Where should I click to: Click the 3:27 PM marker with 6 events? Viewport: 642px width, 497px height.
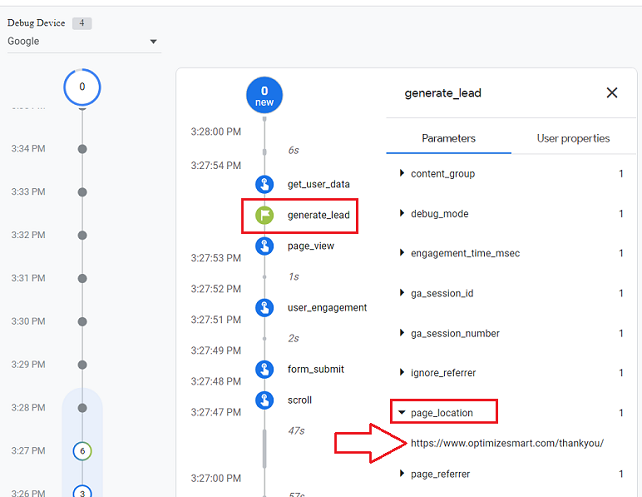point(82,451)
